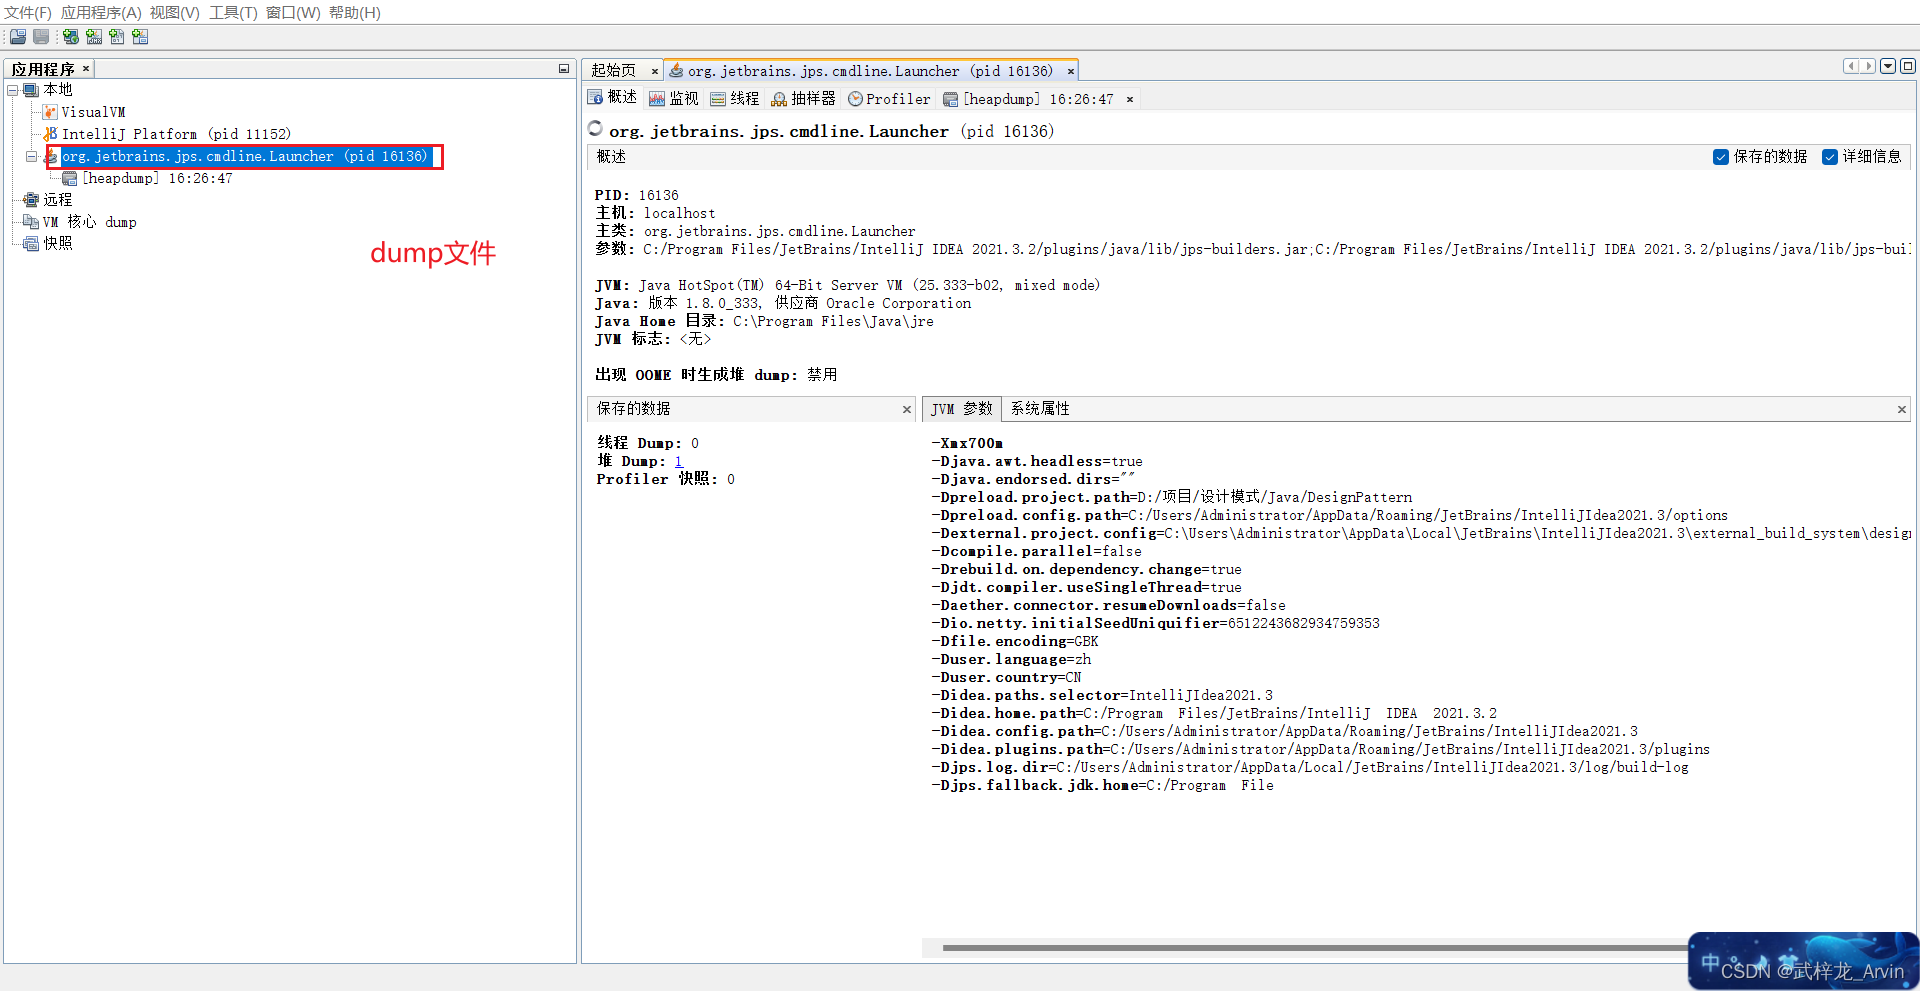Select the 远程 tree node
Viewport: 1920px width, 991px height.
pyautogui.click(x=58, y=200)
